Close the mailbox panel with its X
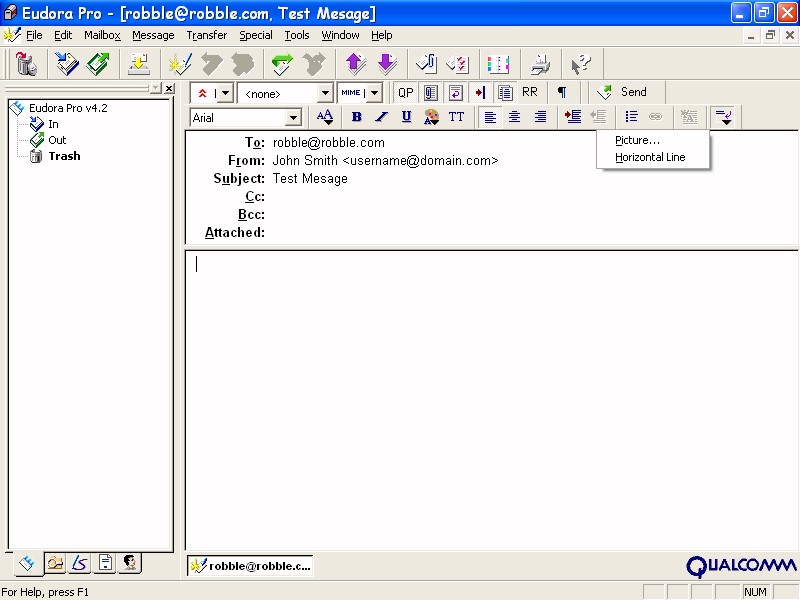Image resolution: width=800 pixels, height=600 pixels. 169,88
